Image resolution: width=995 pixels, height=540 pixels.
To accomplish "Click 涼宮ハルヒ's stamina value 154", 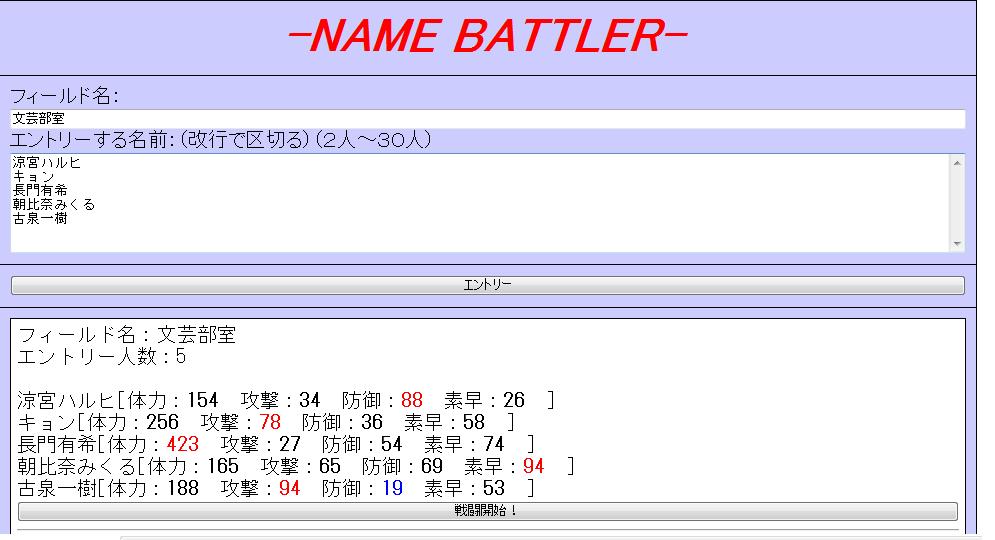I will click(202, 400).
